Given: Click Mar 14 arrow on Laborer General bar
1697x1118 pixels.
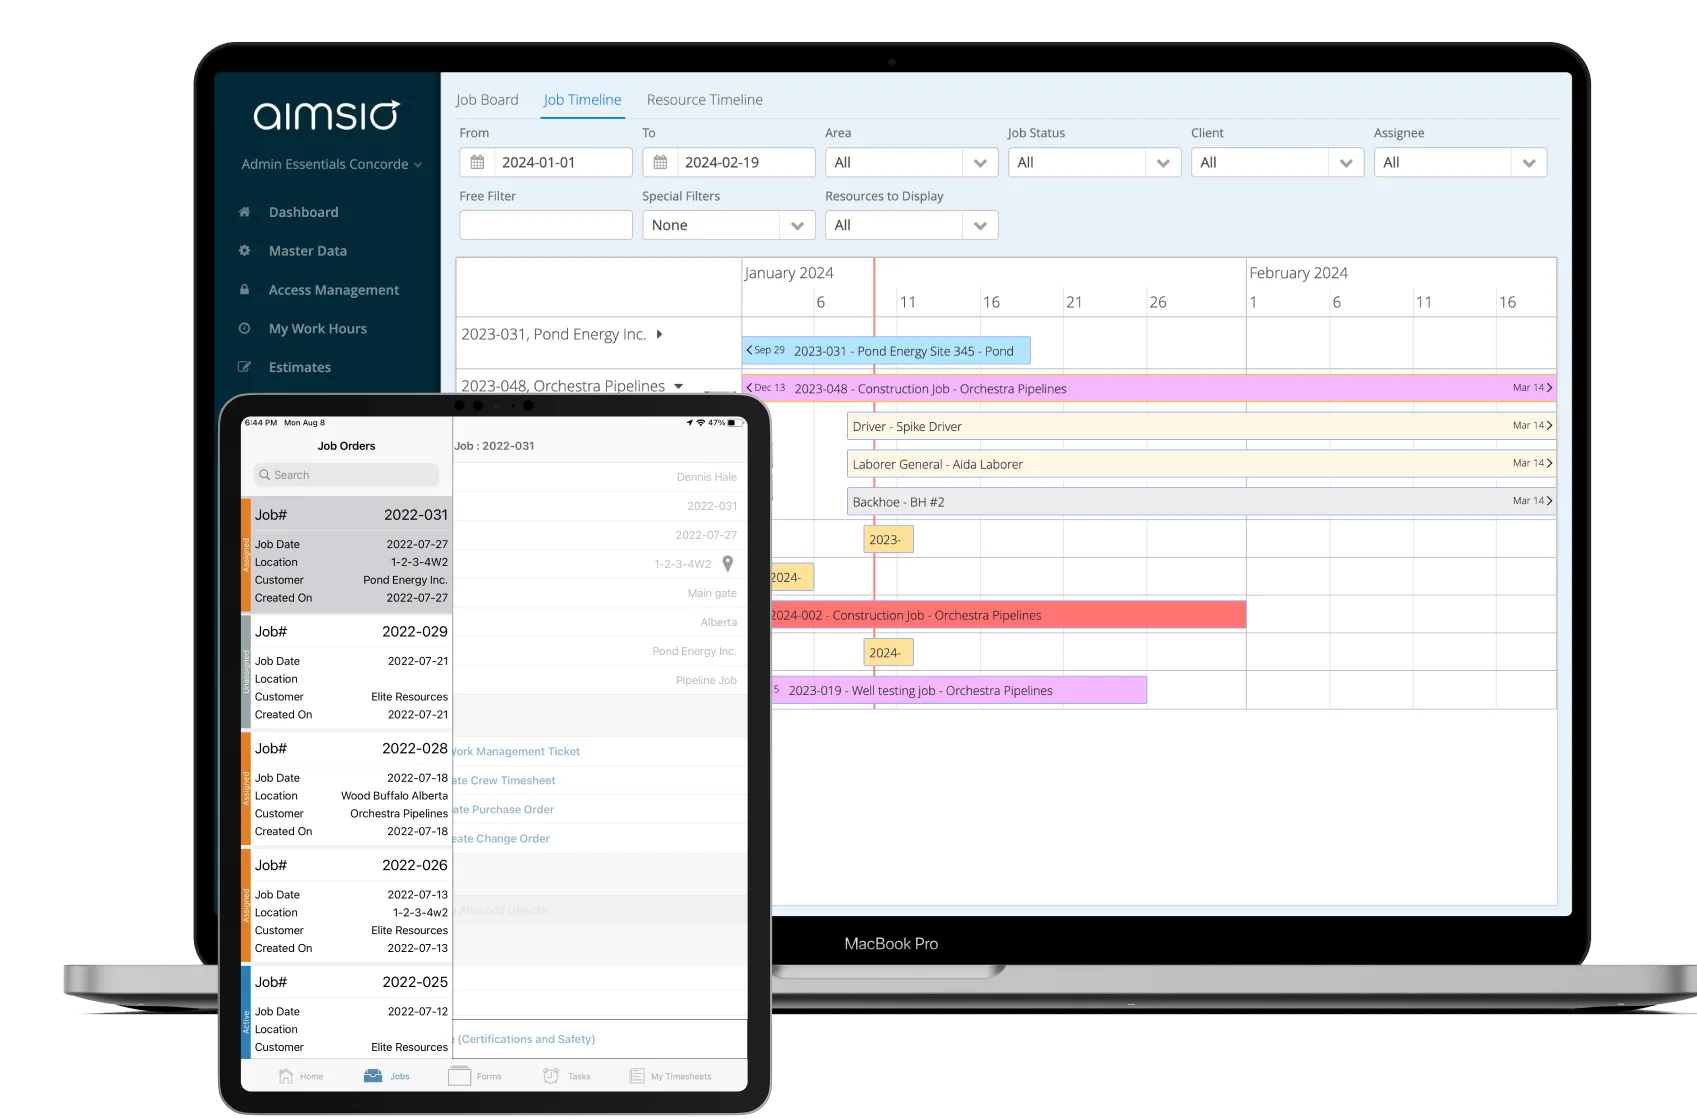Looking at the screenshot, I should click(x=1550, y=463).
